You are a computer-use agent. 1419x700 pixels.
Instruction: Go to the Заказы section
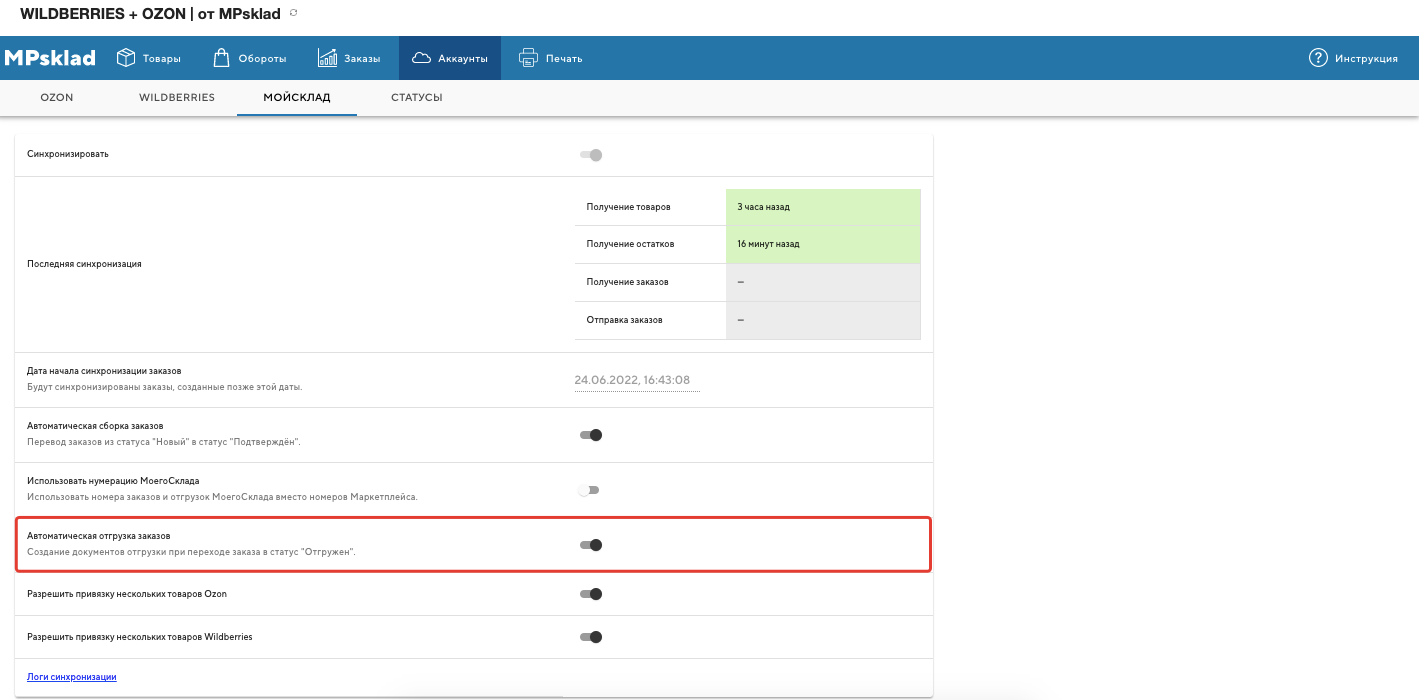click(x=349, y=58)
